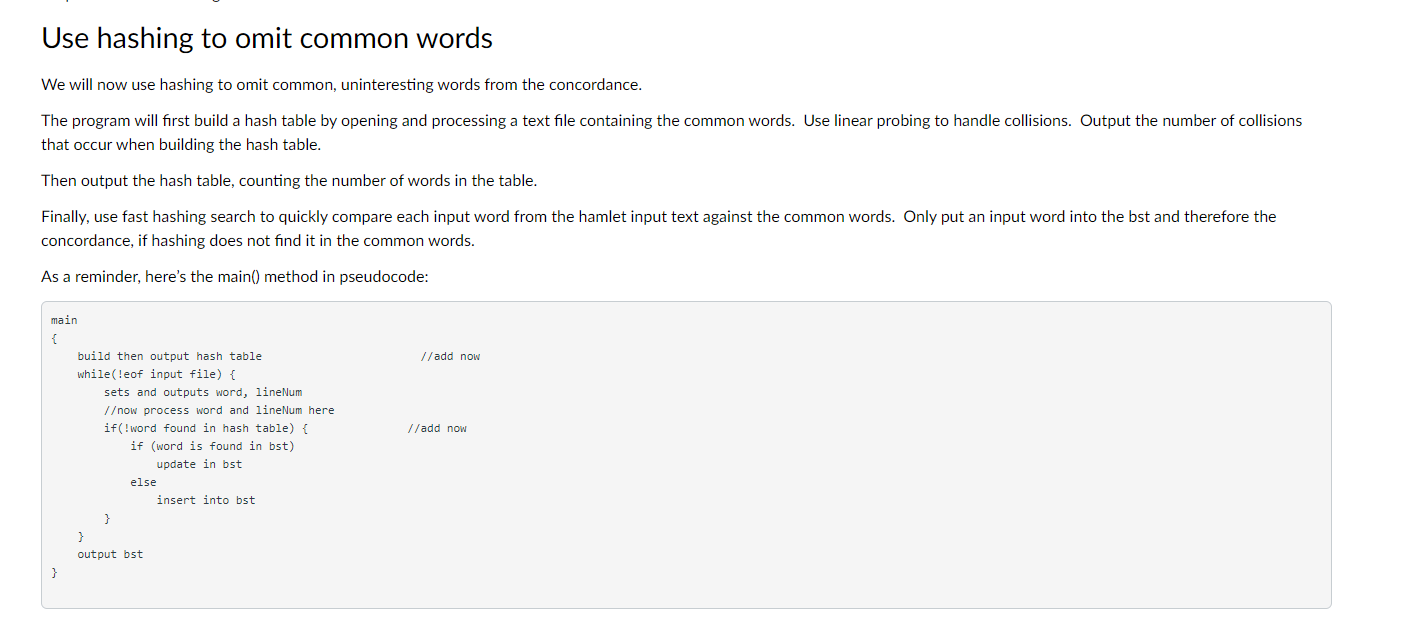Click line 'As a reminder, here's the main() method'
This screenshot has width=1406, height=626.
[235, 277]
